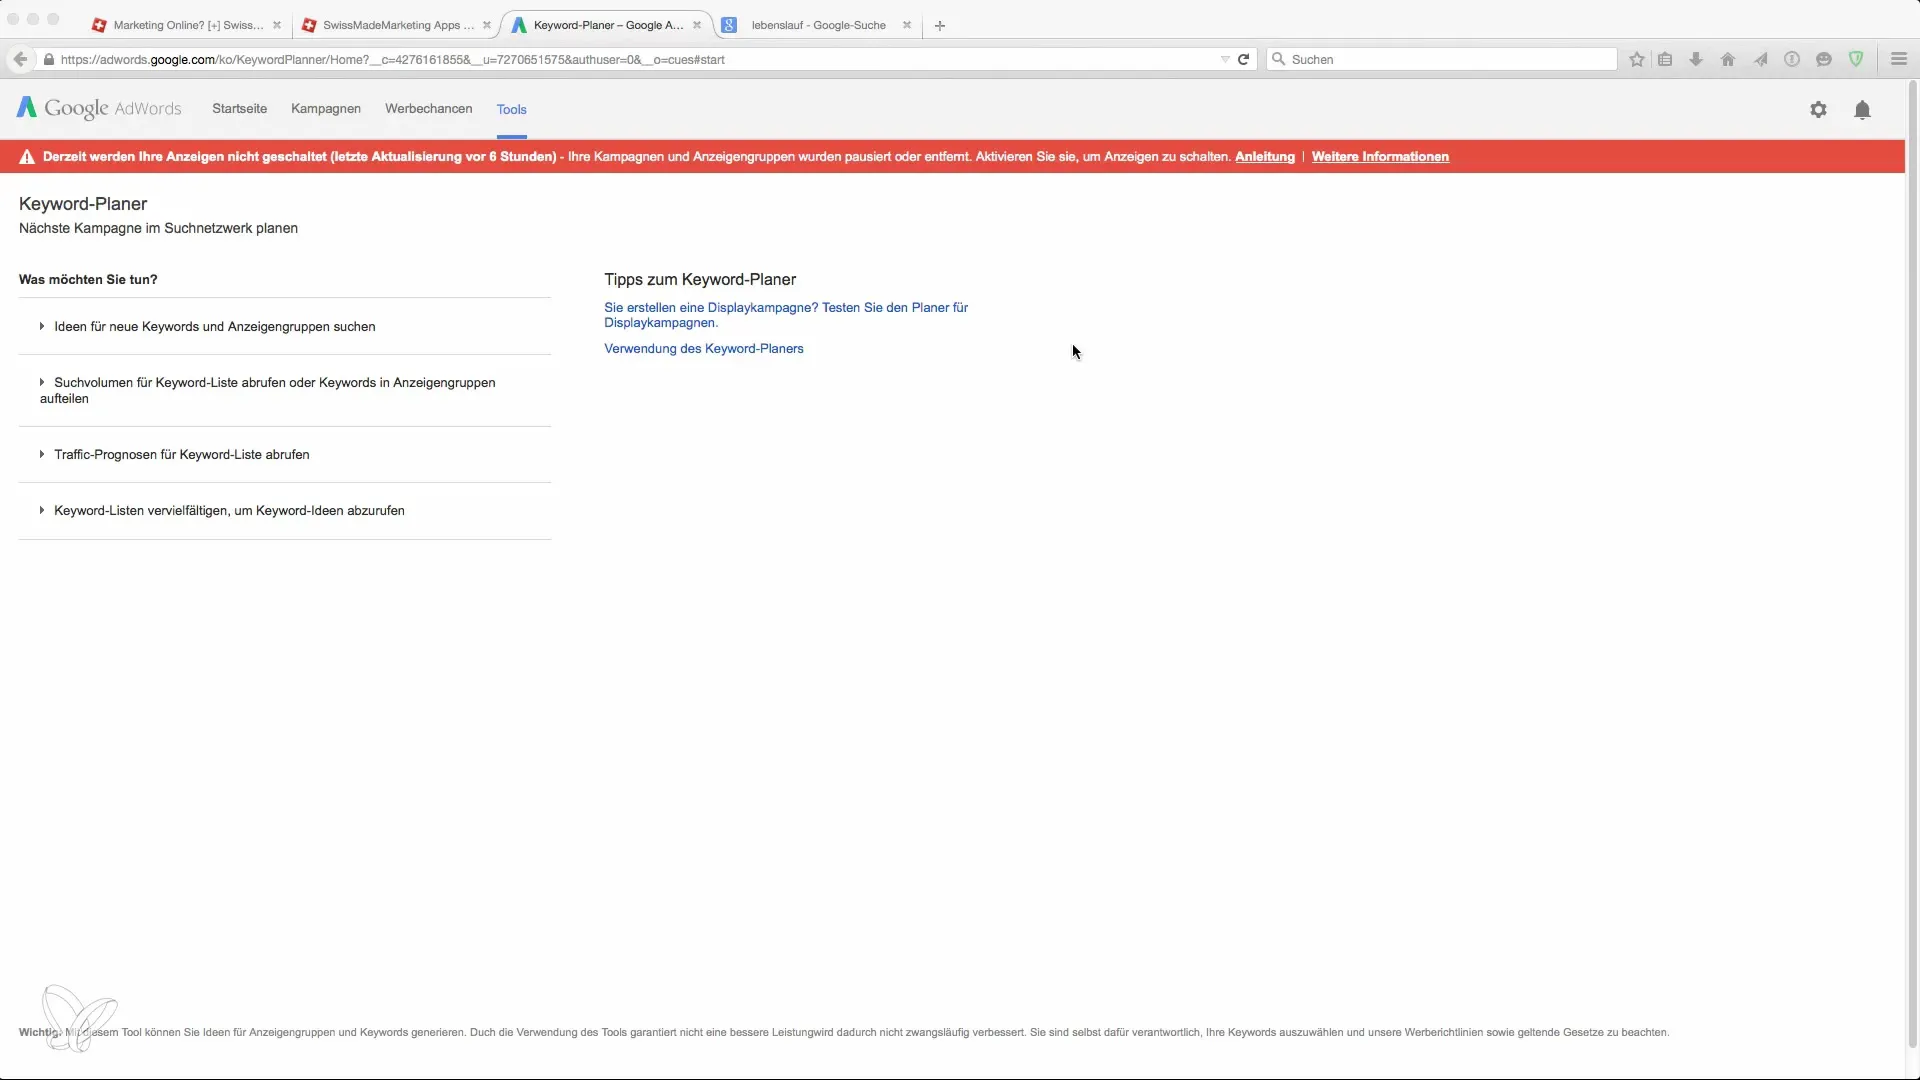The width and height of the screenshot is (1920, 1080).
Task: Open the Kampagnen navigation item
Action: point(326,109)
